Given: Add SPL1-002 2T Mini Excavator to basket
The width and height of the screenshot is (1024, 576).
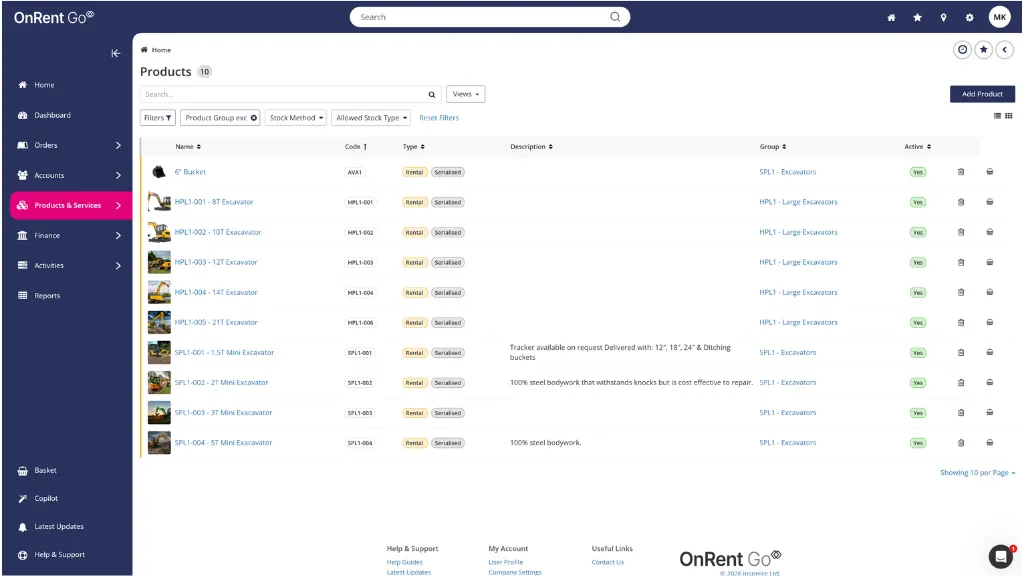Looking at the screenshot, I should coord(990,382).
